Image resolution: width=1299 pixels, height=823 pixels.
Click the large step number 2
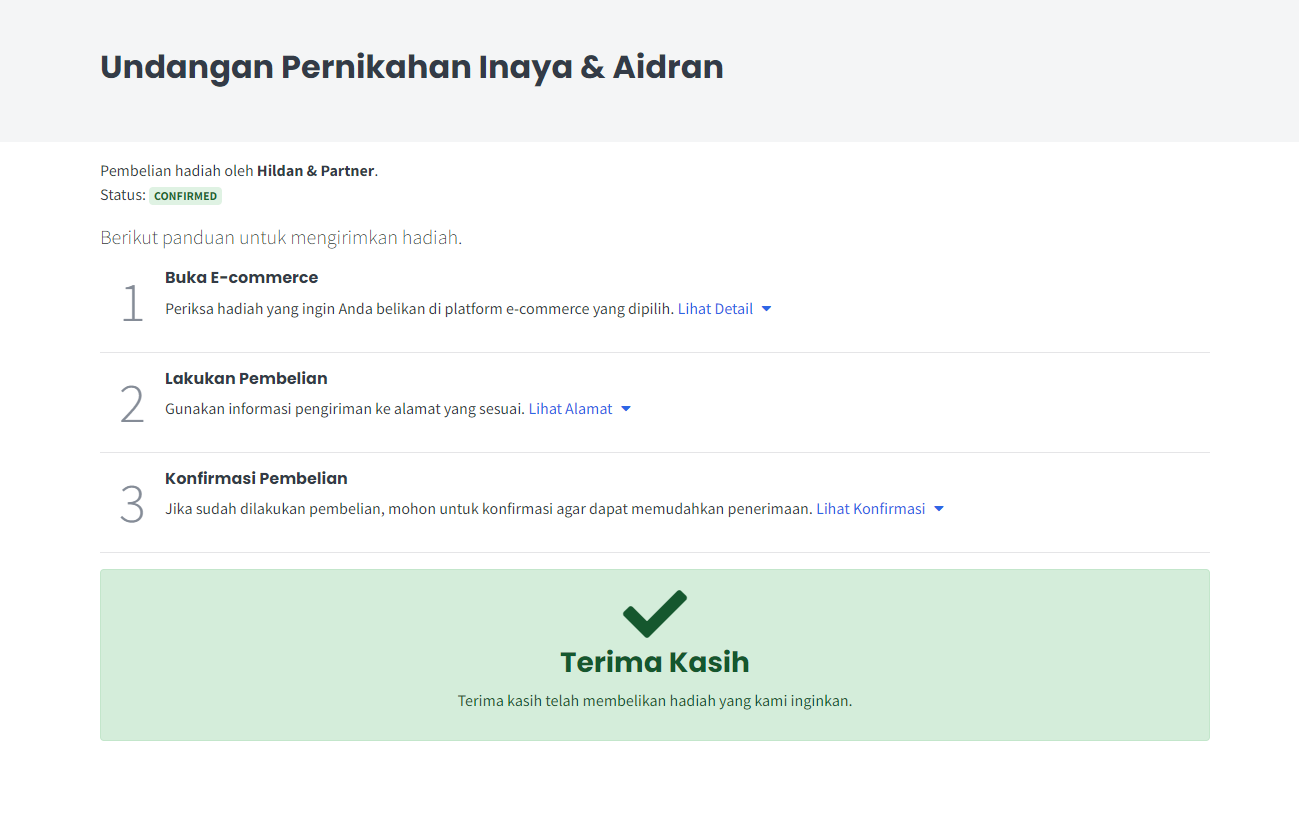[132, 403]
